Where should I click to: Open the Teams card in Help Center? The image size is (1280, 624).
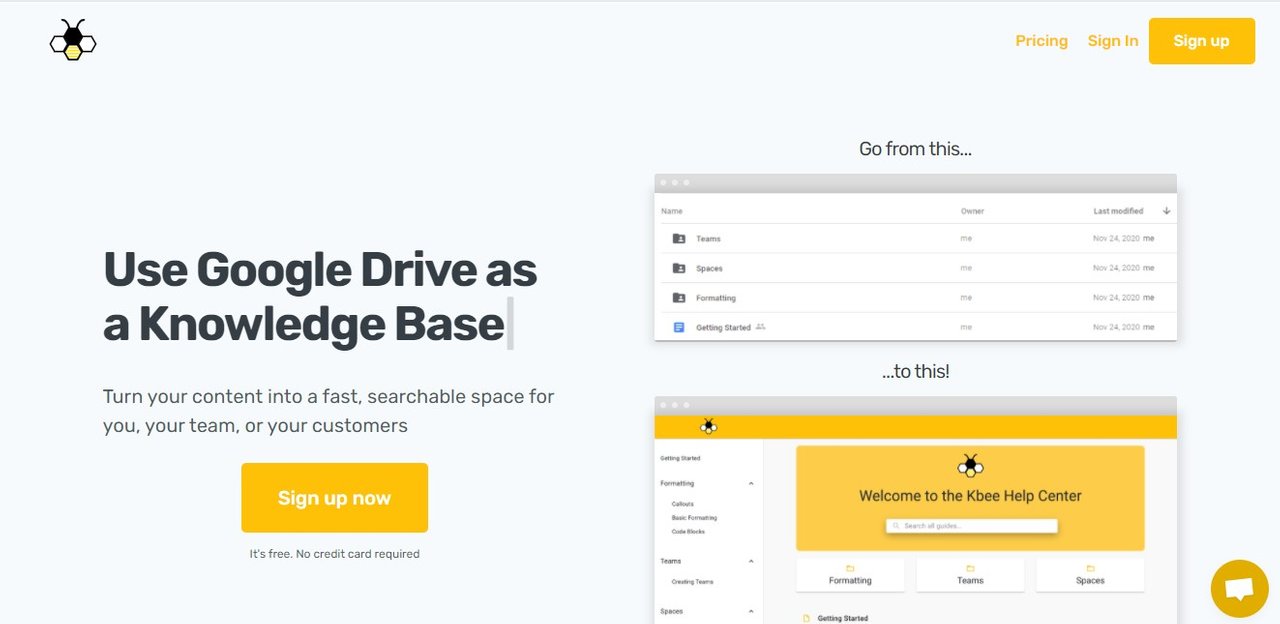tap(970, 574)
